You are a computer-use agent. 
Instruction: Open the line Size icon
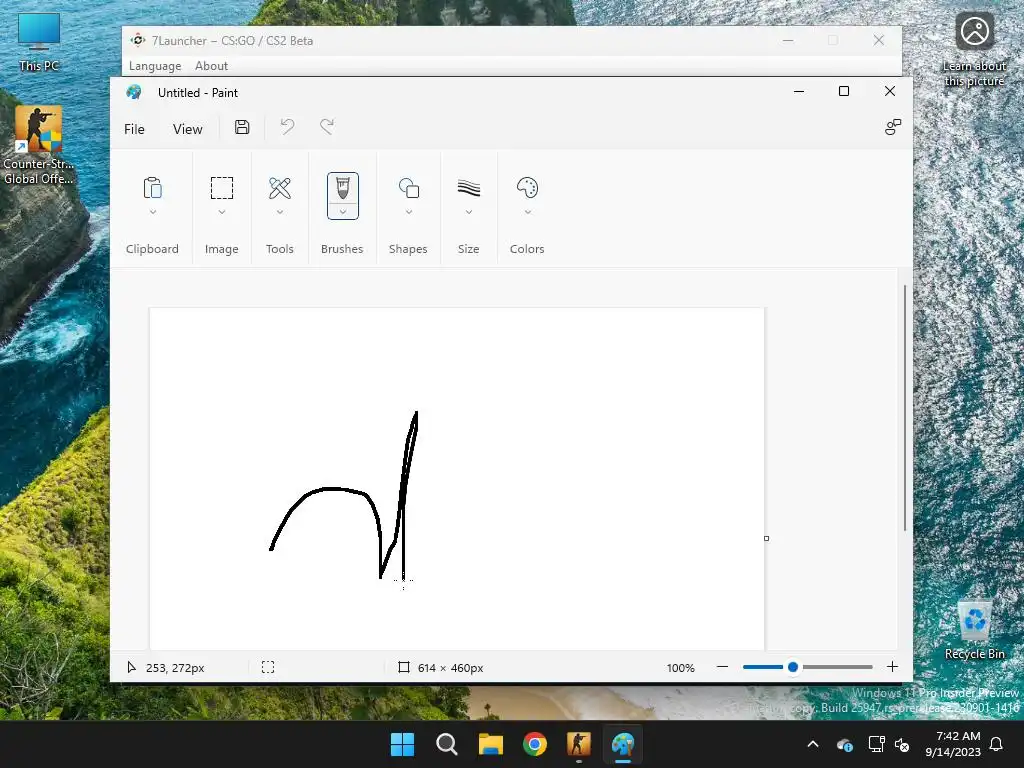tap(469, 188)
